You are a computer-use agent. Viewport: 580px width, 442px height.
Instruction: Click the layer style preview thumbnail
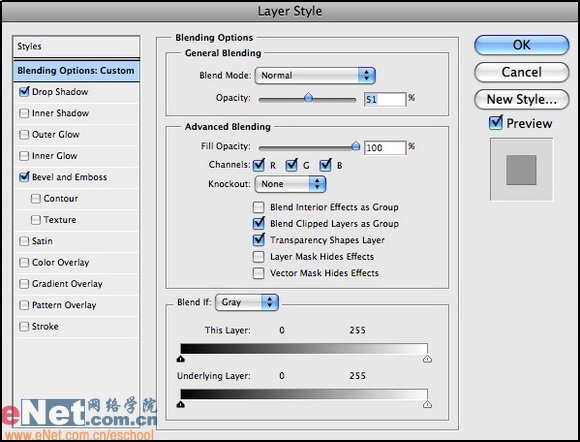pos(521,169)
